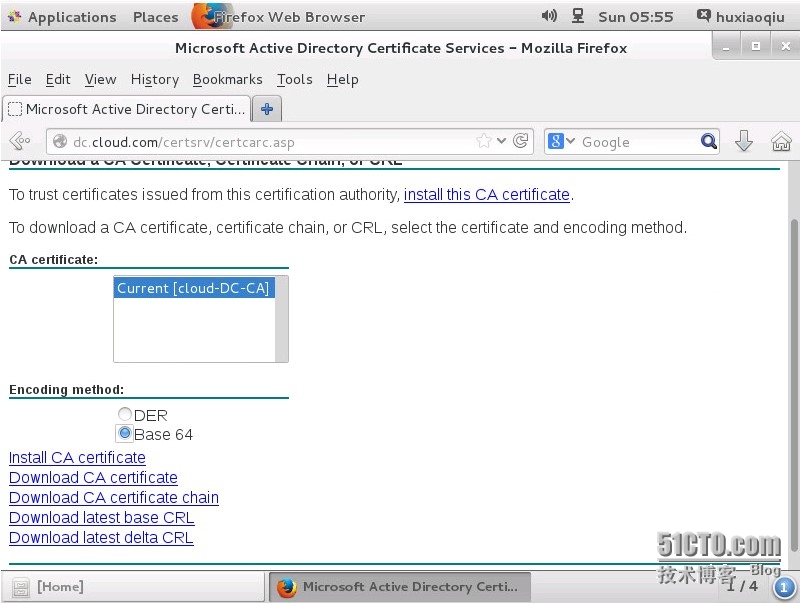Click Download CA certificate link
This screenshot has width=800, height=603.
(x=93, y=478)
